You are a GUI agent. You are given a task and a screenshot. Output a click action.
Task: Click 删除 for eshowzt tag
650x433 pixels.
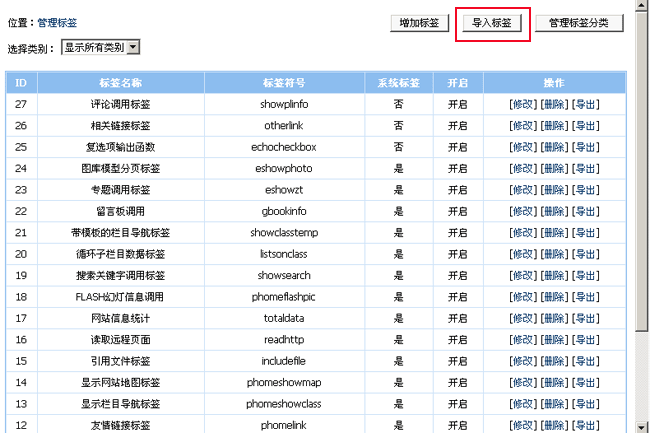pos(553,189)
